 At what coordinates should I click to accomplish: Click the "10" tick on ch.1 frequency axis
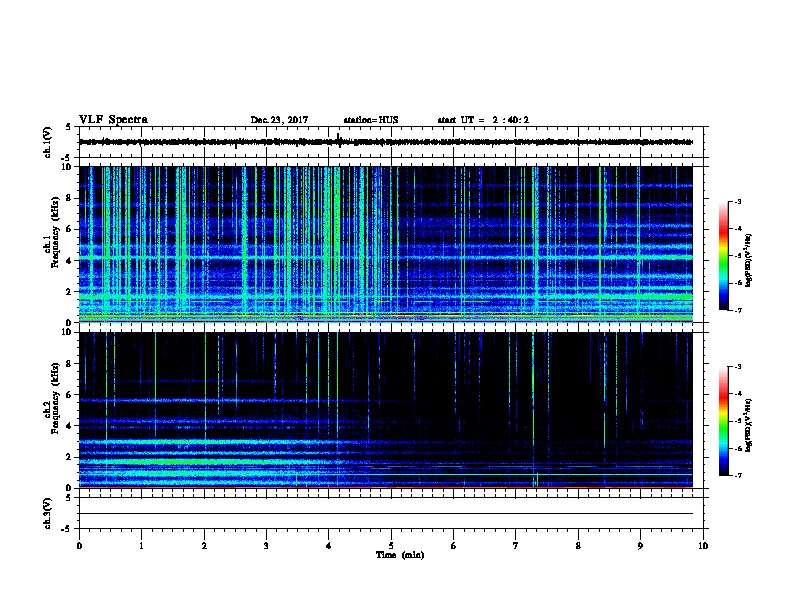coord(68,167)
